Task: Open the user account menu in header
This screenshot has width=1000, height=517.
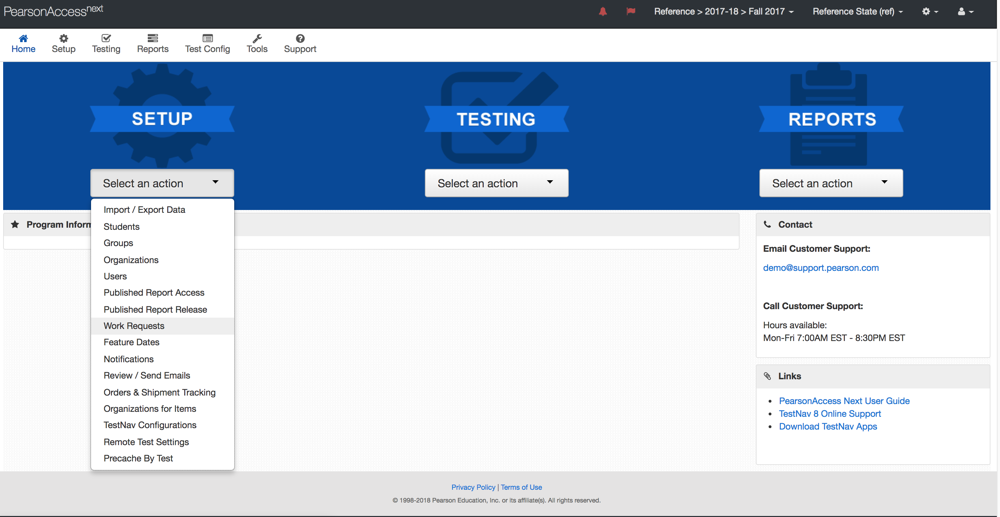Action: pyautogui.click(x=965, y=12)
